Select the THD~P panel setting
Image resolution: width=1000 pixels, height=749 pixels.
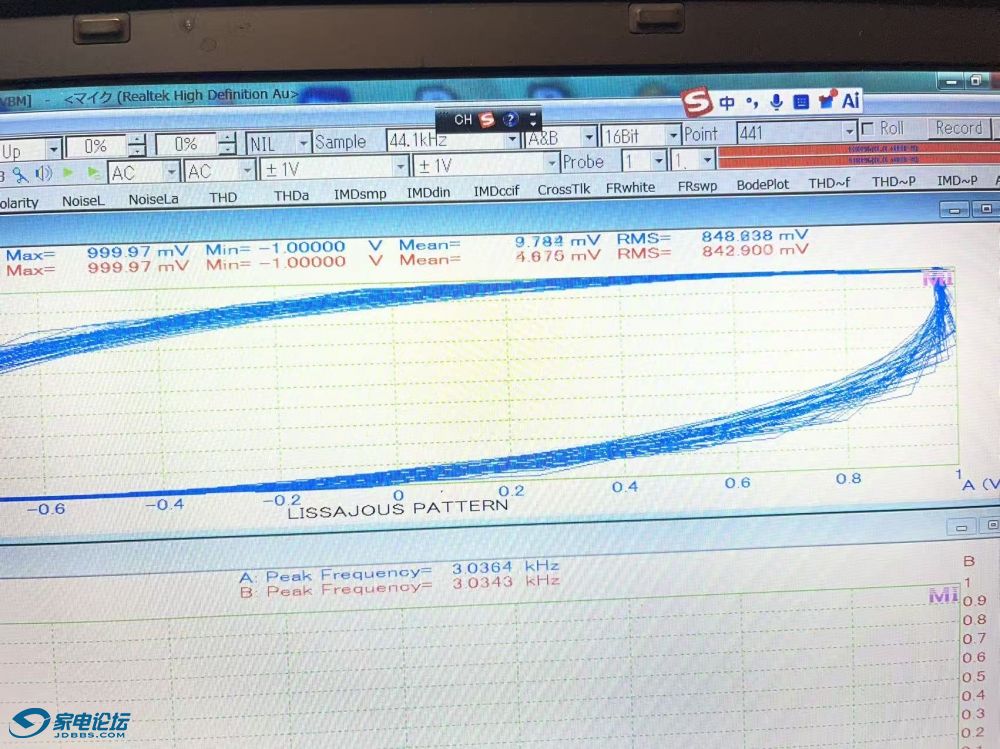tap(893, 182)
